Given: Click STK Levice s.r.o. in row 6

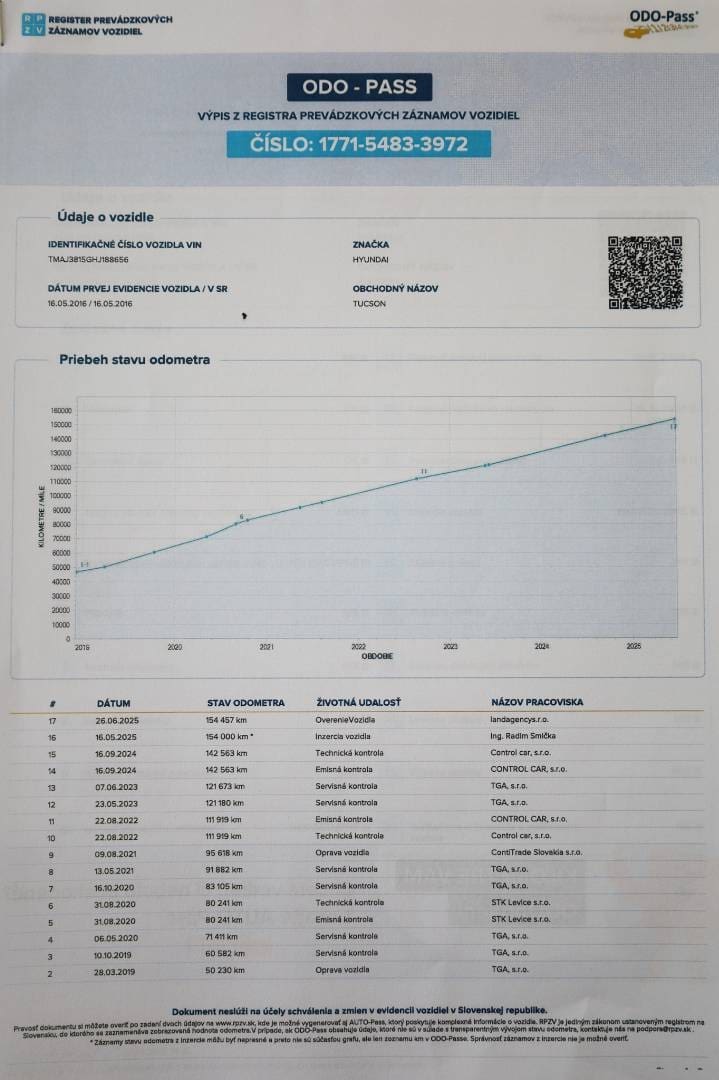Looking at the screenshot, I should click(x=521, y=902).
